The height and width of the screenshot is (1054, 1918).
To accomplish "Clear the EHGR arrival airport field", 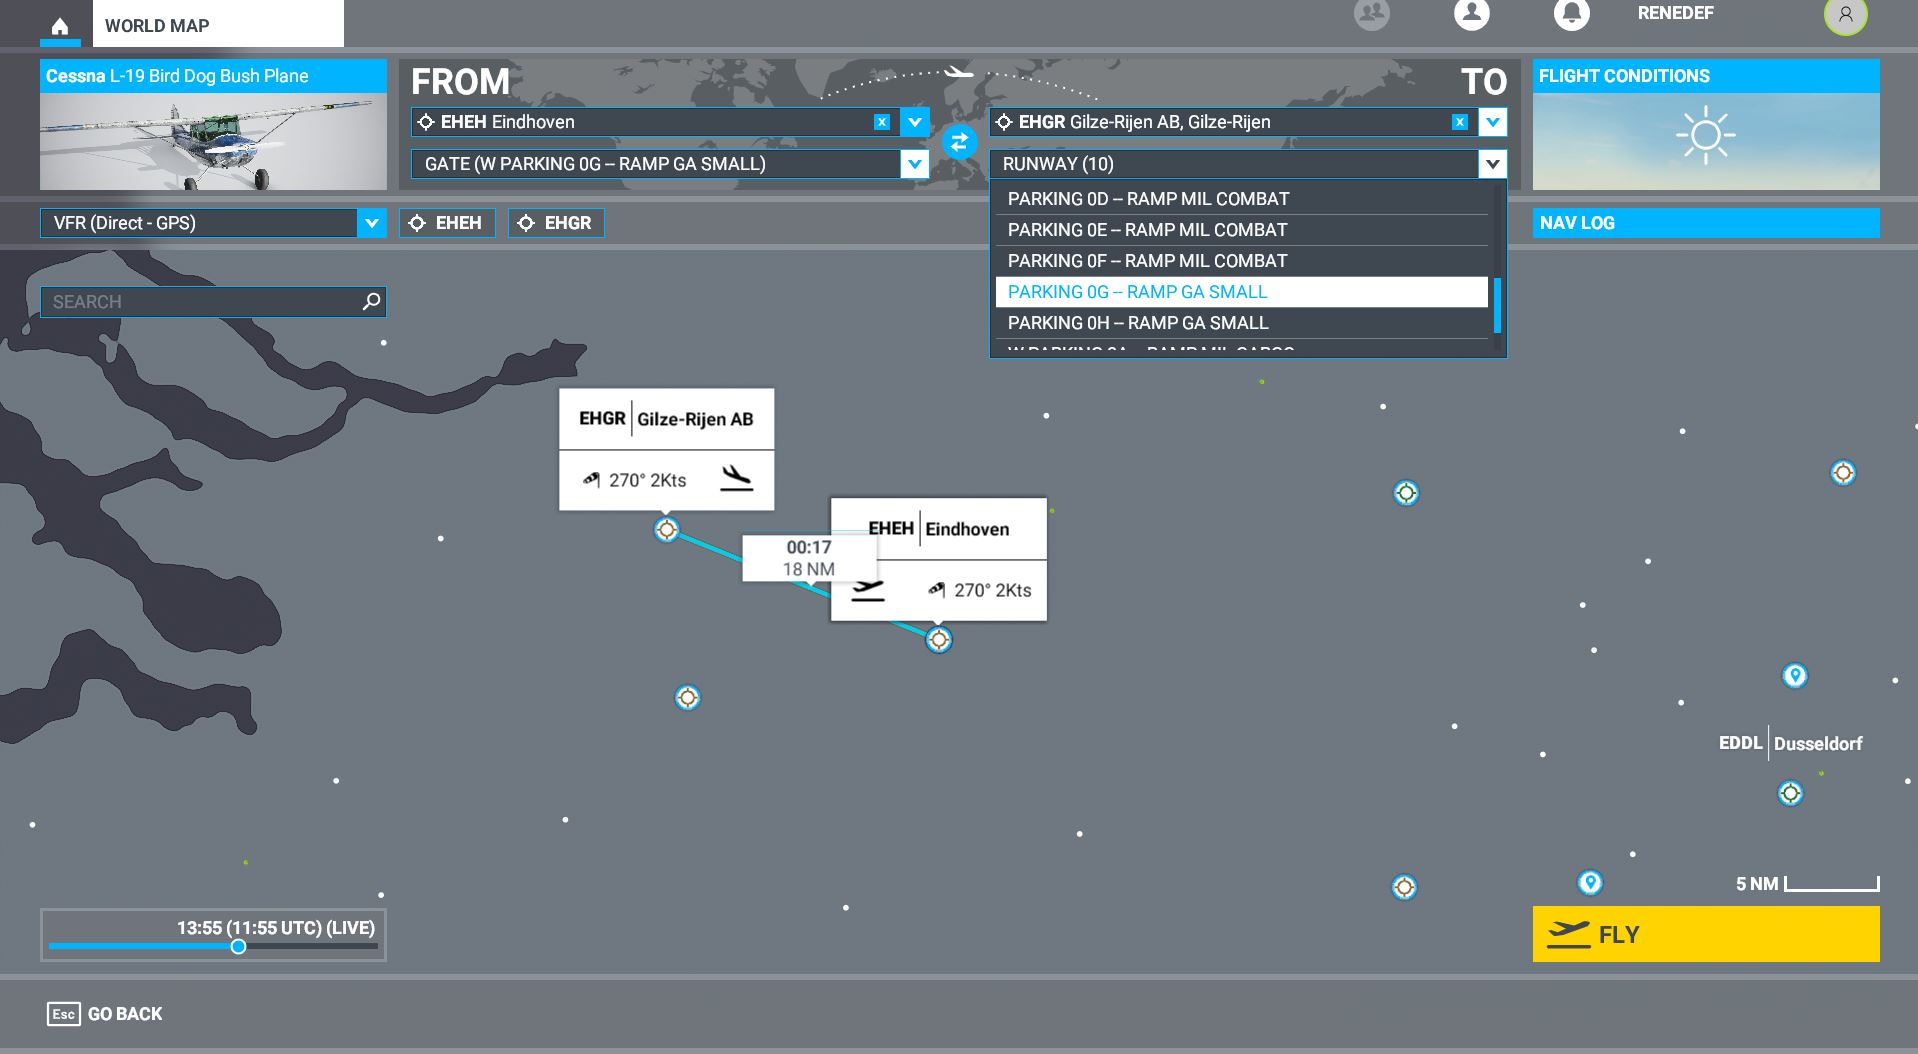I will click(1459, 122).
